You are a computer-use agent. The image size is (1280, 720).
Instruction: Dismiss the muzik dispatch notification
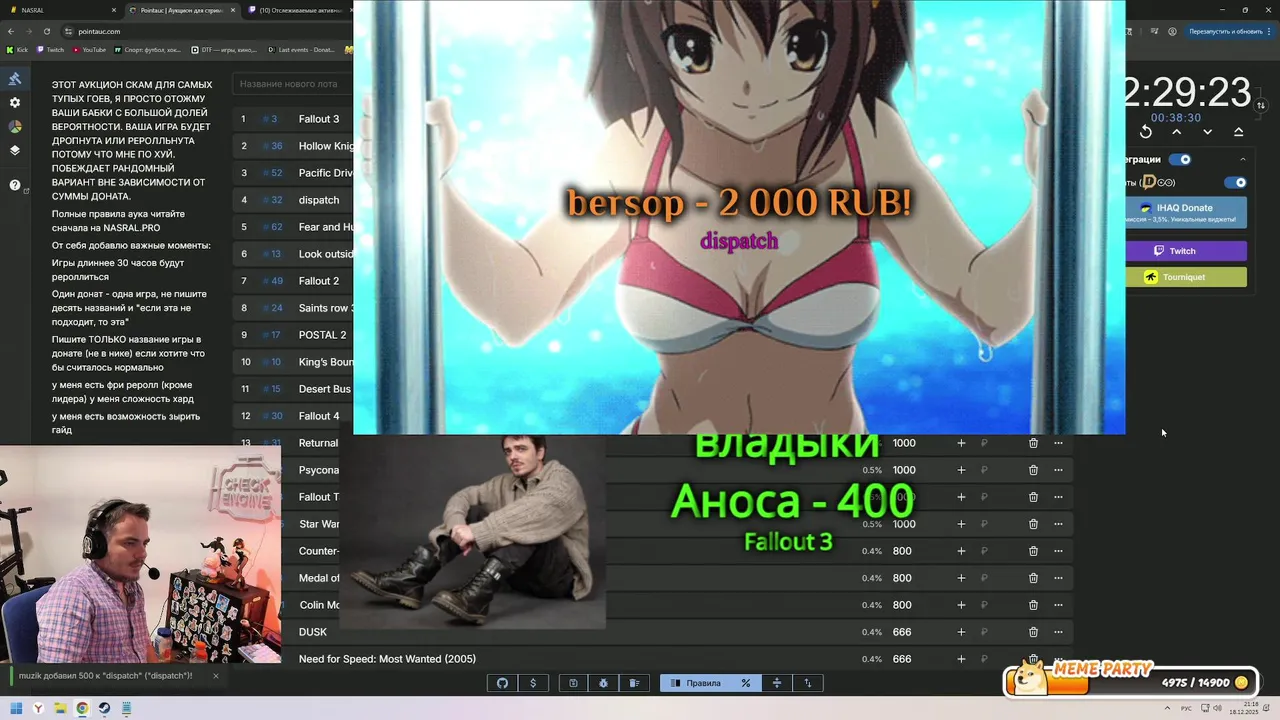pyautogui.click(x=215, y=676)
